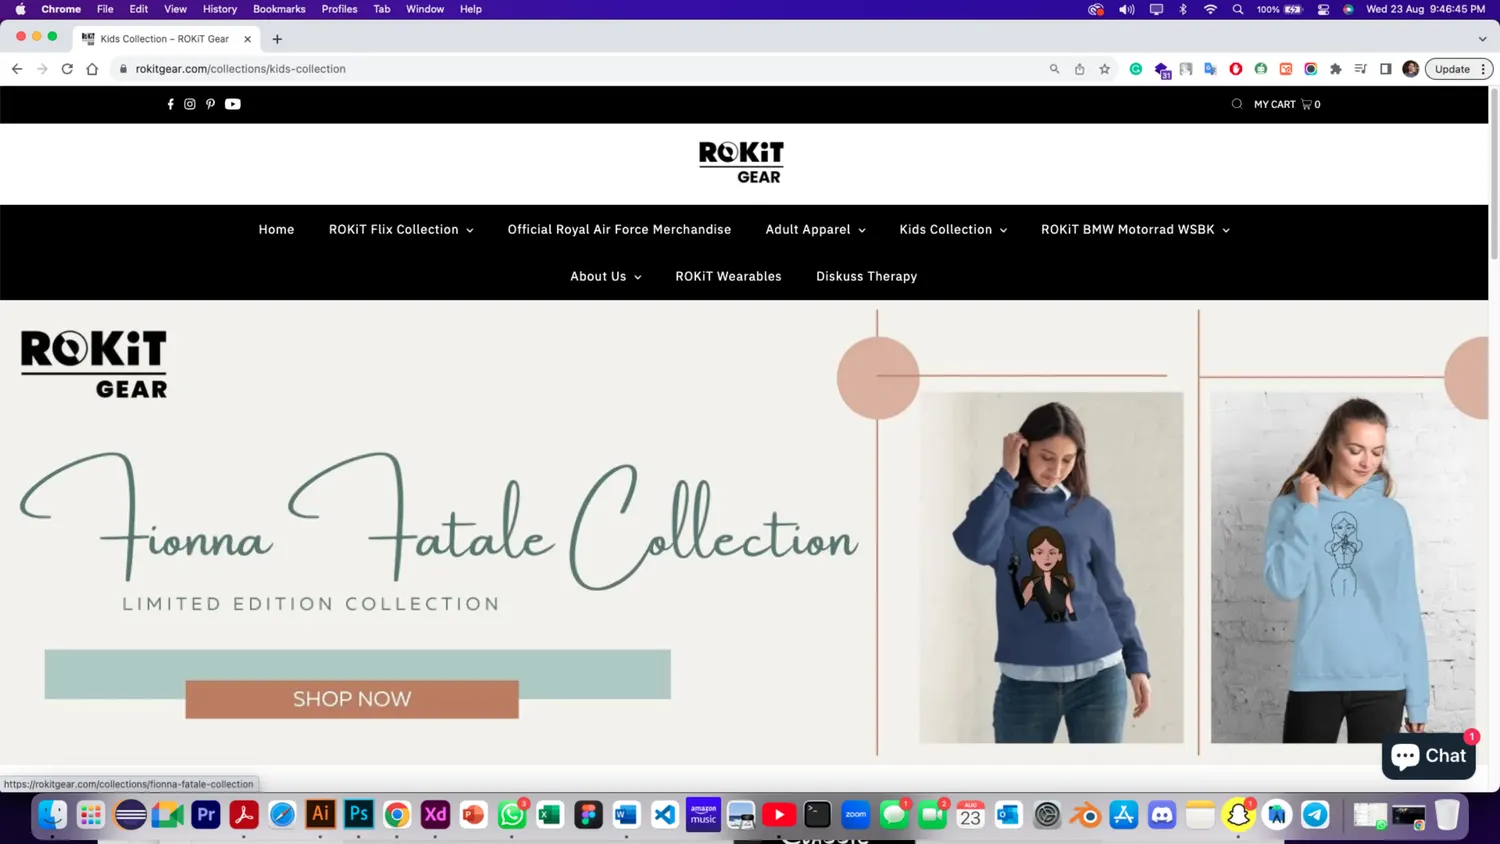1500x844 pixels.
Task: Click the Chrome Update button
Action: 1459,69
